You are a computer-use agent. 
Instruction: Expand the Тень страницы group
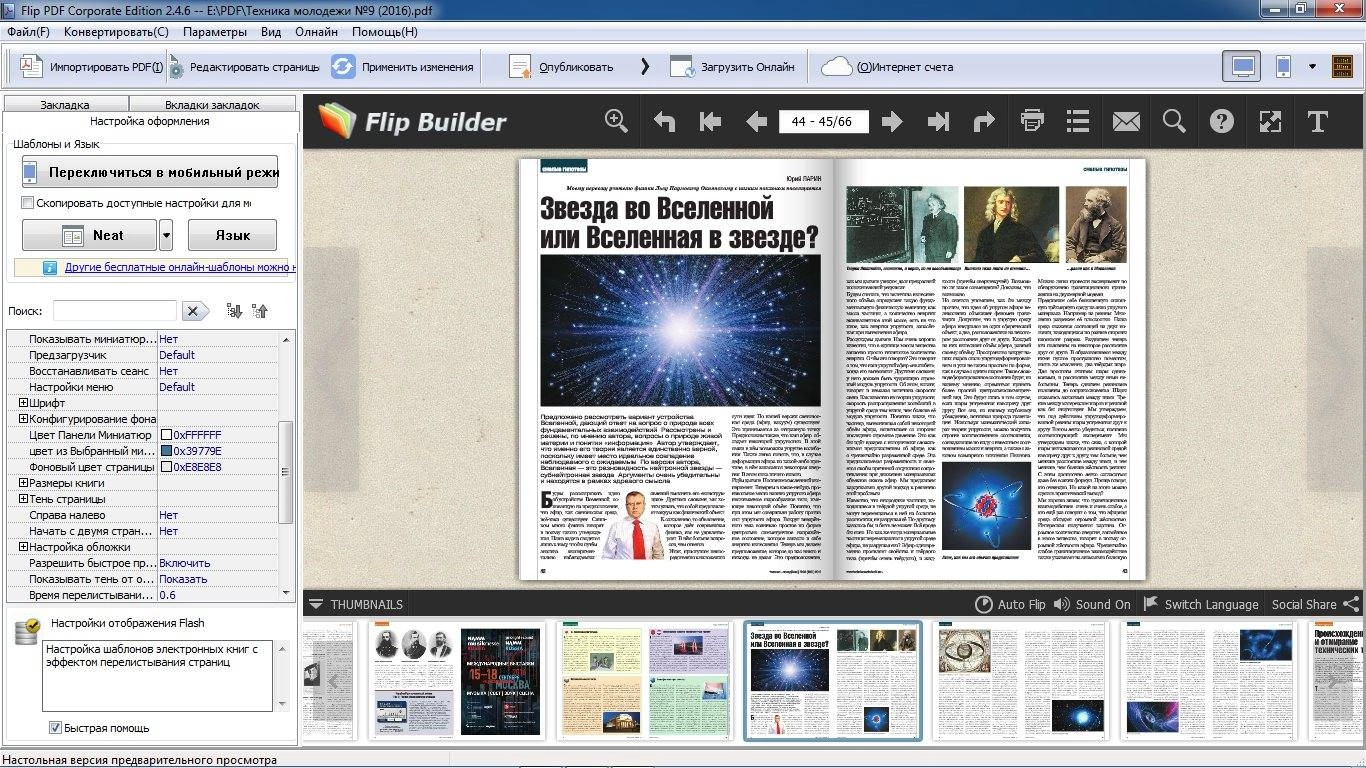pyautogui.click(x=24, y=499)
